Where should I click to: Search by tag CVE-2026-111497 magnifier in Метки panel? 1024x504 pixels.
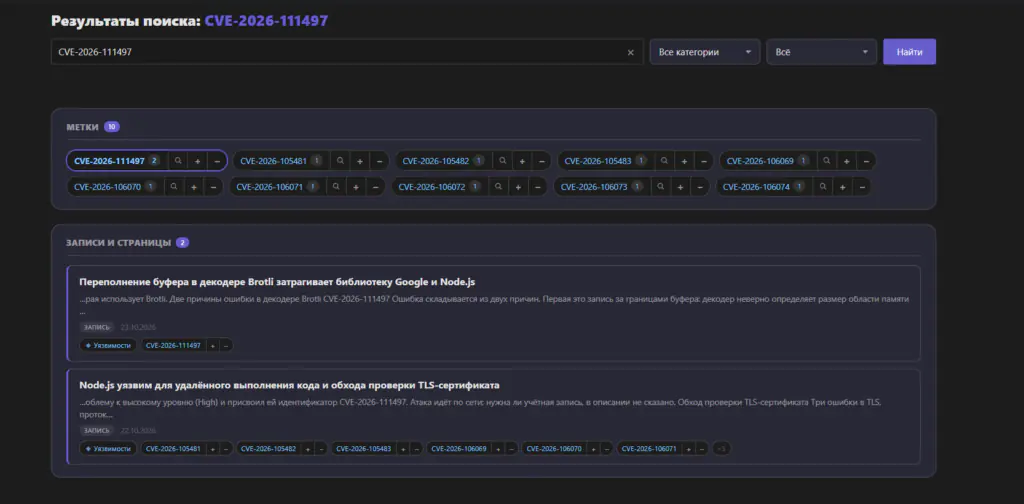tap(178, 161)
